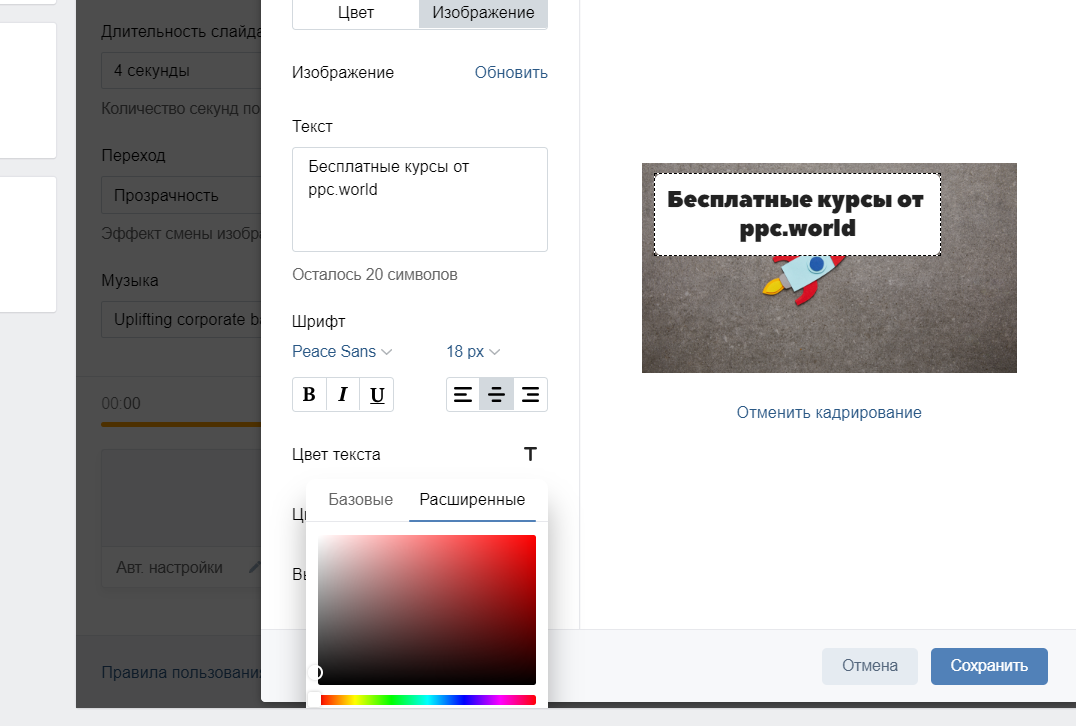Pick a hue on the rainbow color slider
Image resolution: width=1076 pixels, height=726 pixels.
(x=426, y=700)
